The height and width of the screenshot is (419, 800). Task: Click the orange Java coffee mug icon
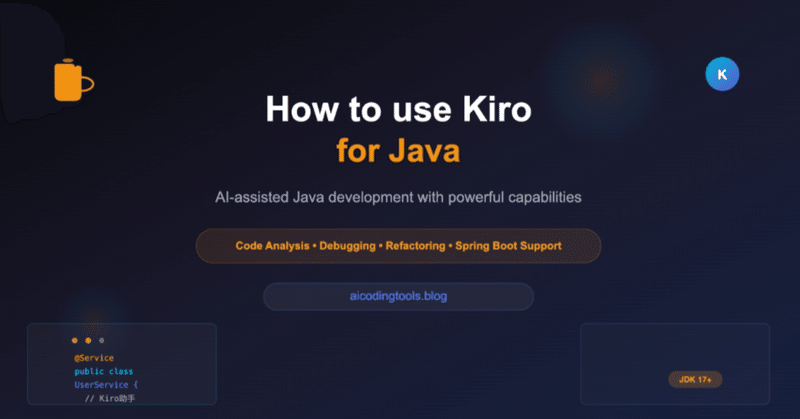73,80
